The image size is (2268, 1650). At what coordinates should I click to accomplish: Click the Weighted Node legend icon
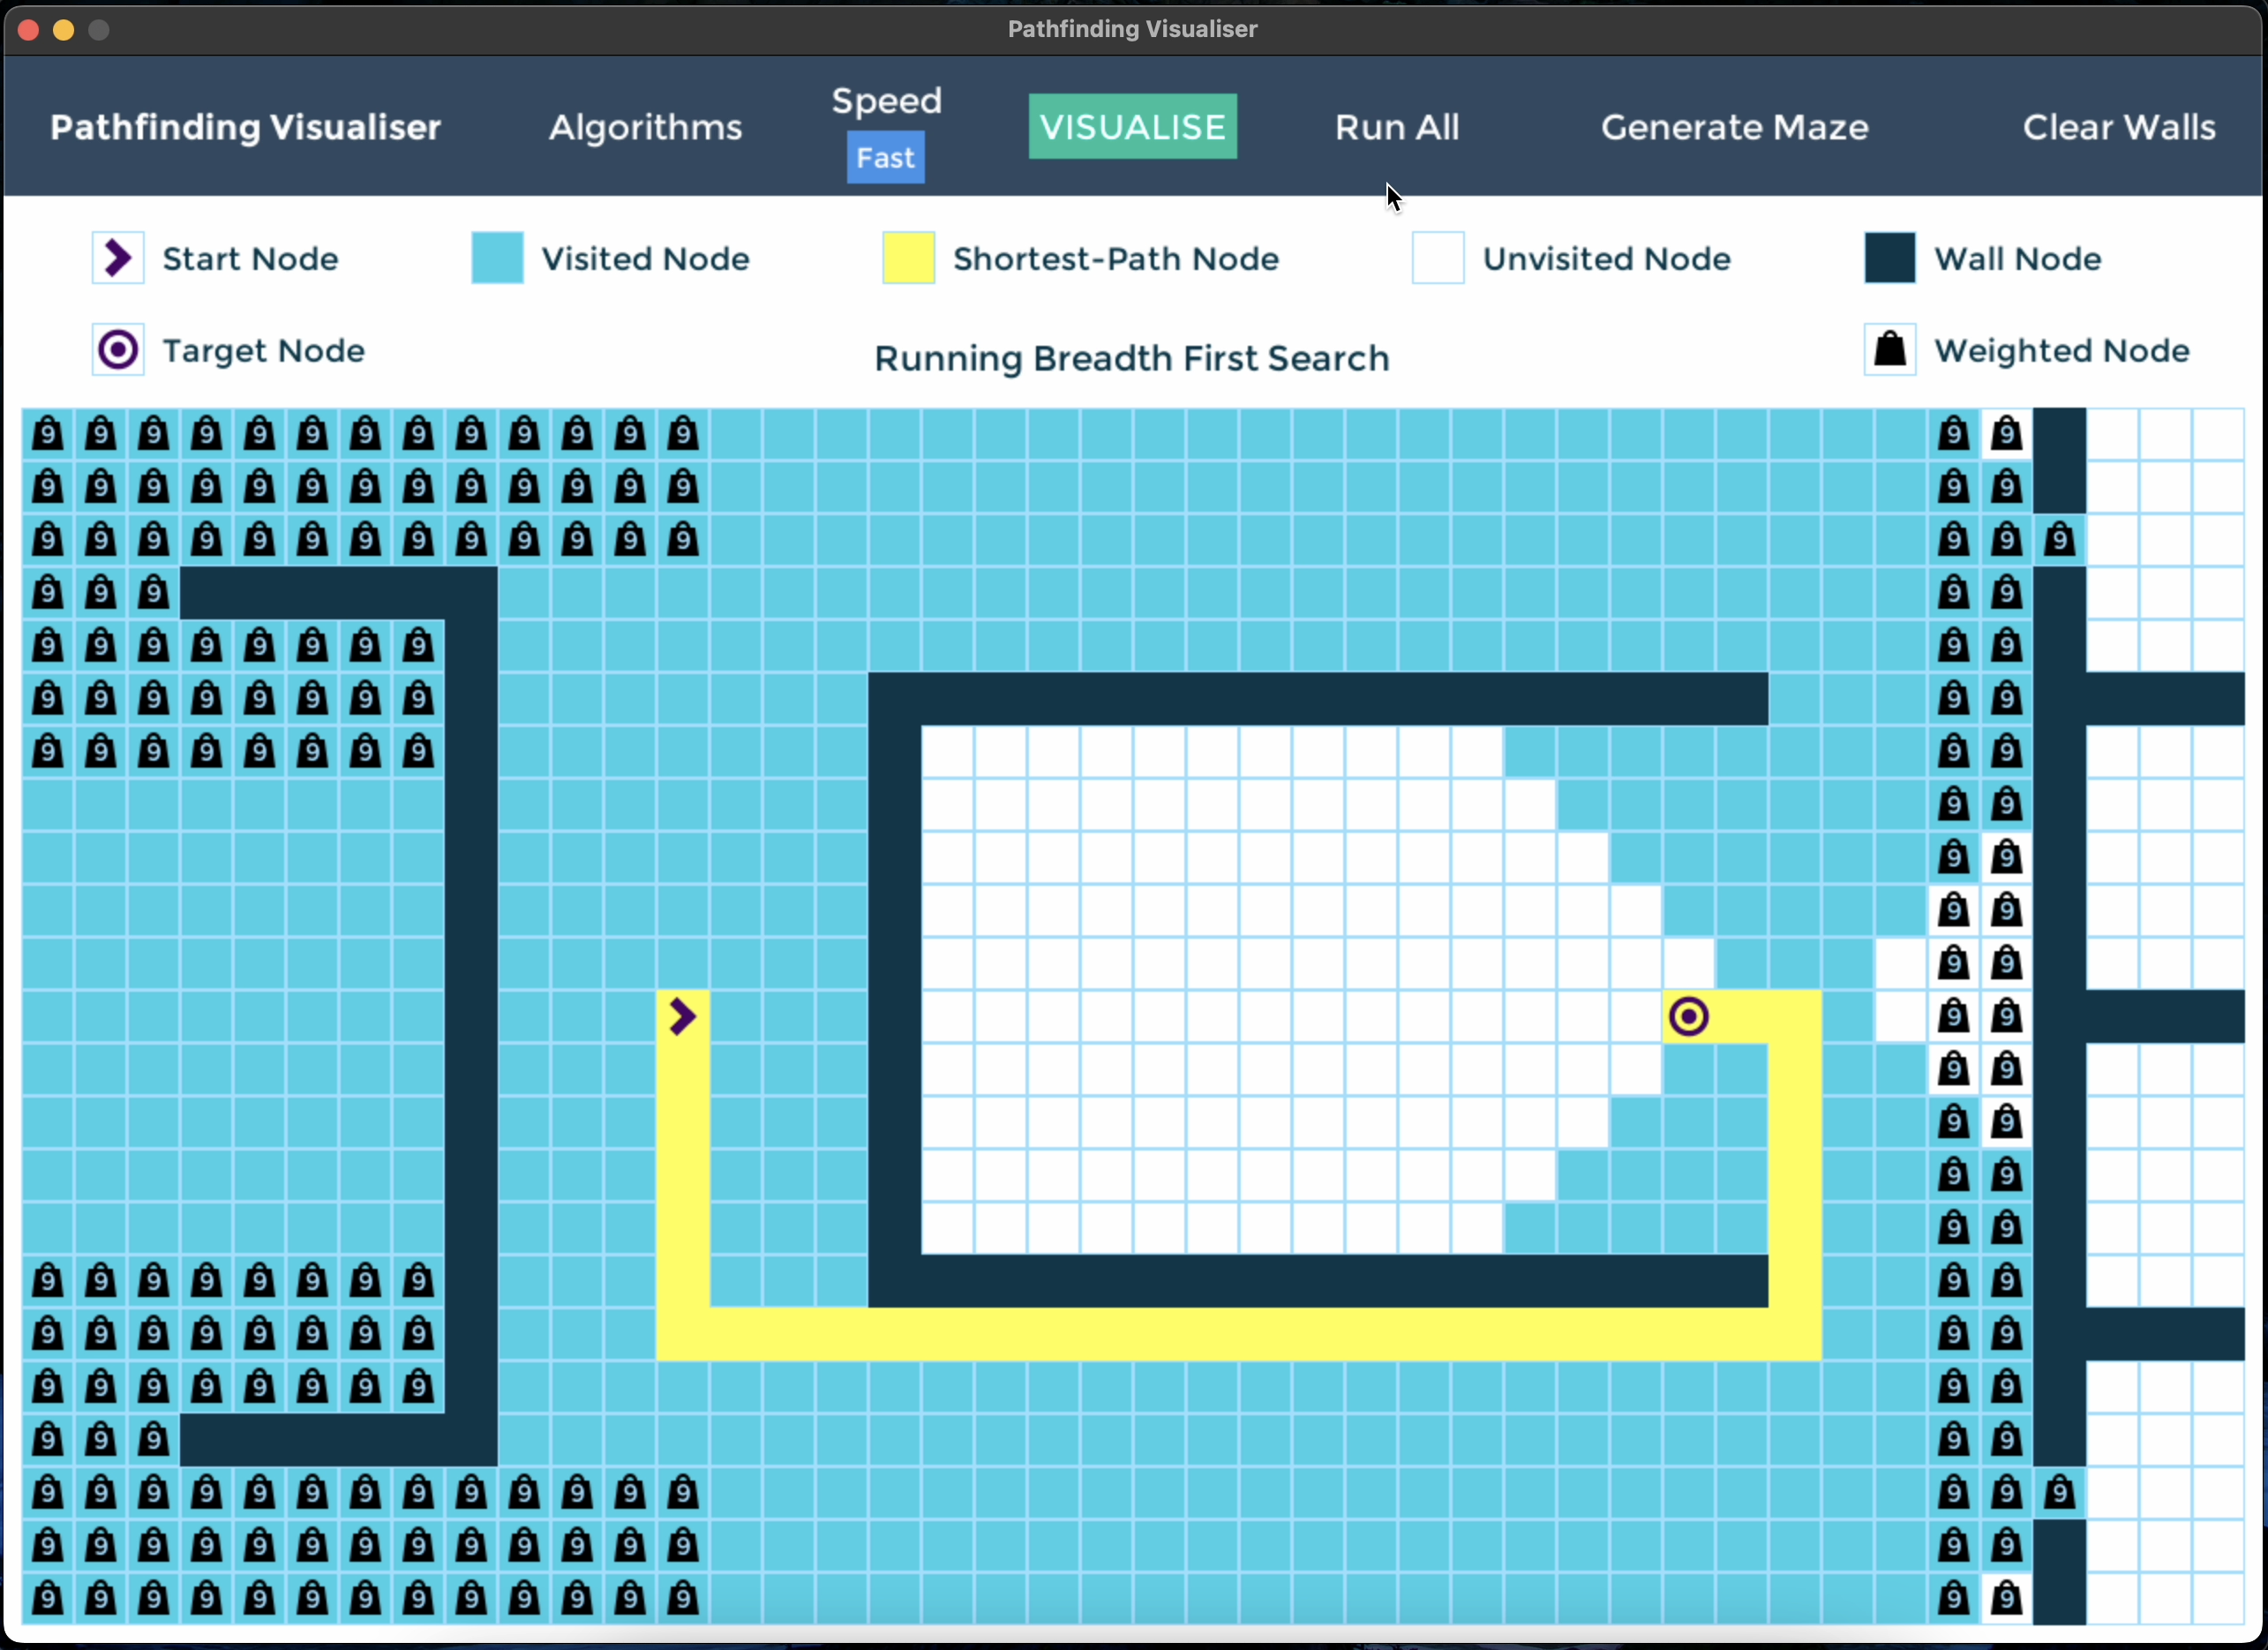[x=1889, y=350]
